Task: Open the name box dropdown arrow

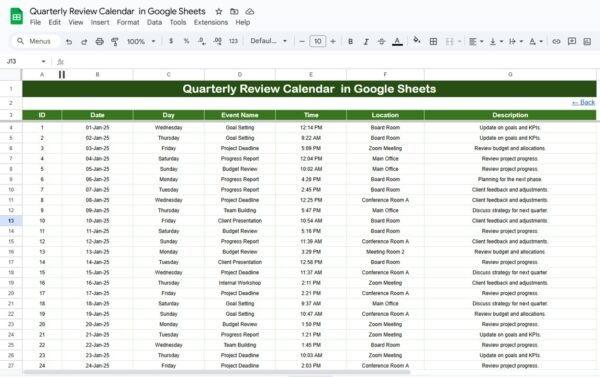Action: 43,61
